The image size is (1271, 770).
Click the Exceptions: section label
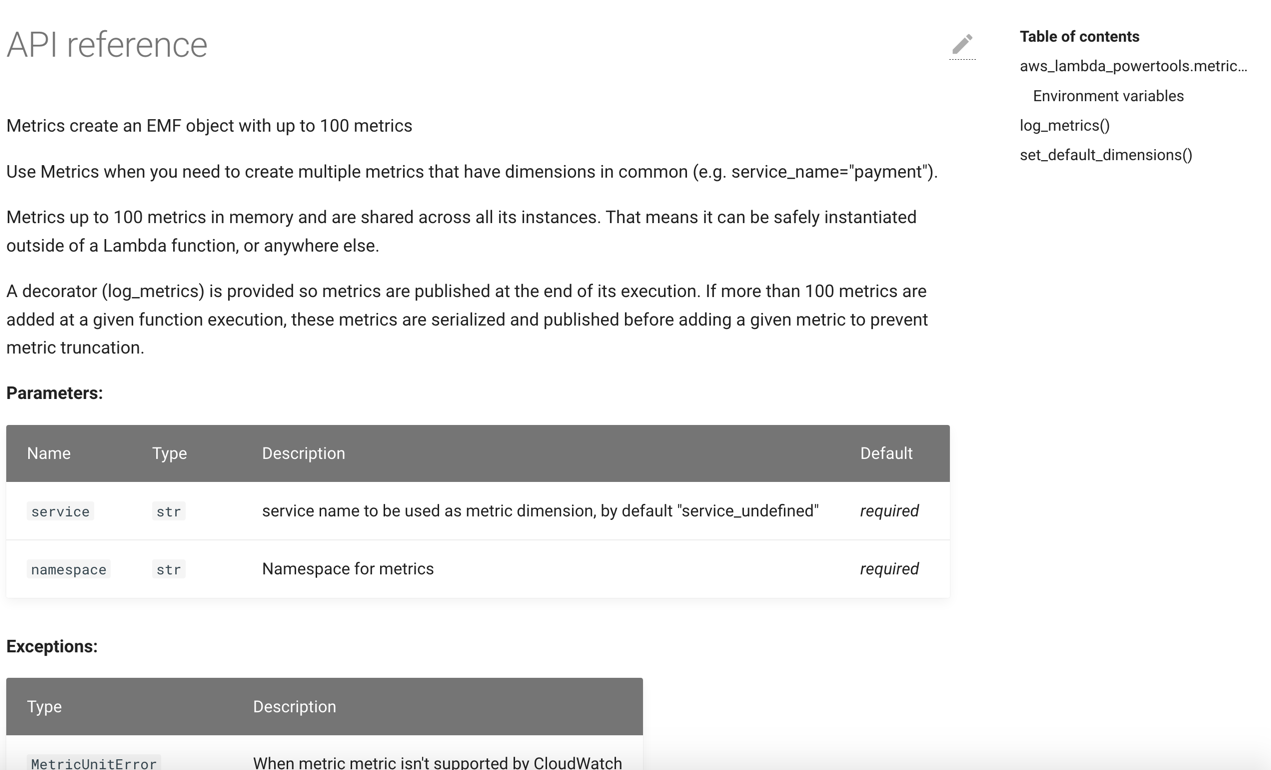point(52,646)
